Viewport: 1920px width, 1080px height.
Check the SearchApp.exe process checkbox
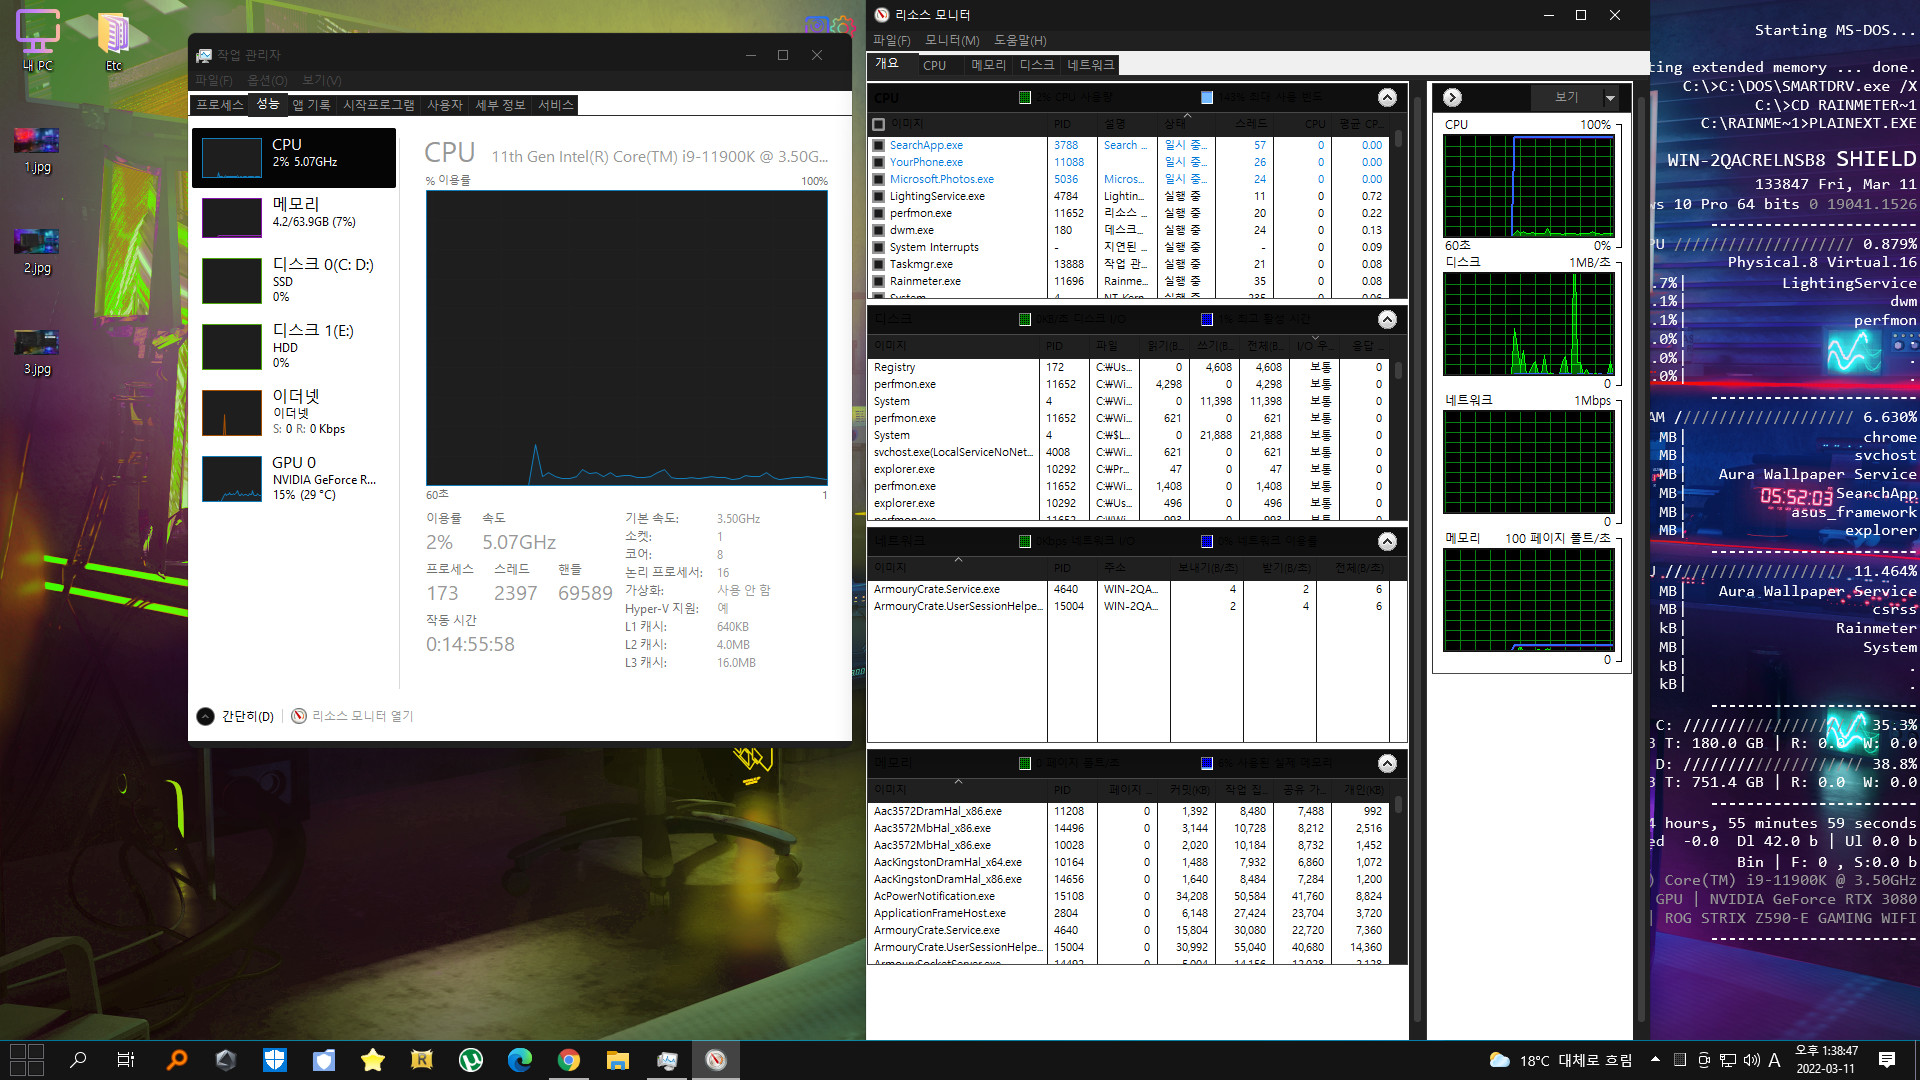pyautogui.click(x=878, y=146)
